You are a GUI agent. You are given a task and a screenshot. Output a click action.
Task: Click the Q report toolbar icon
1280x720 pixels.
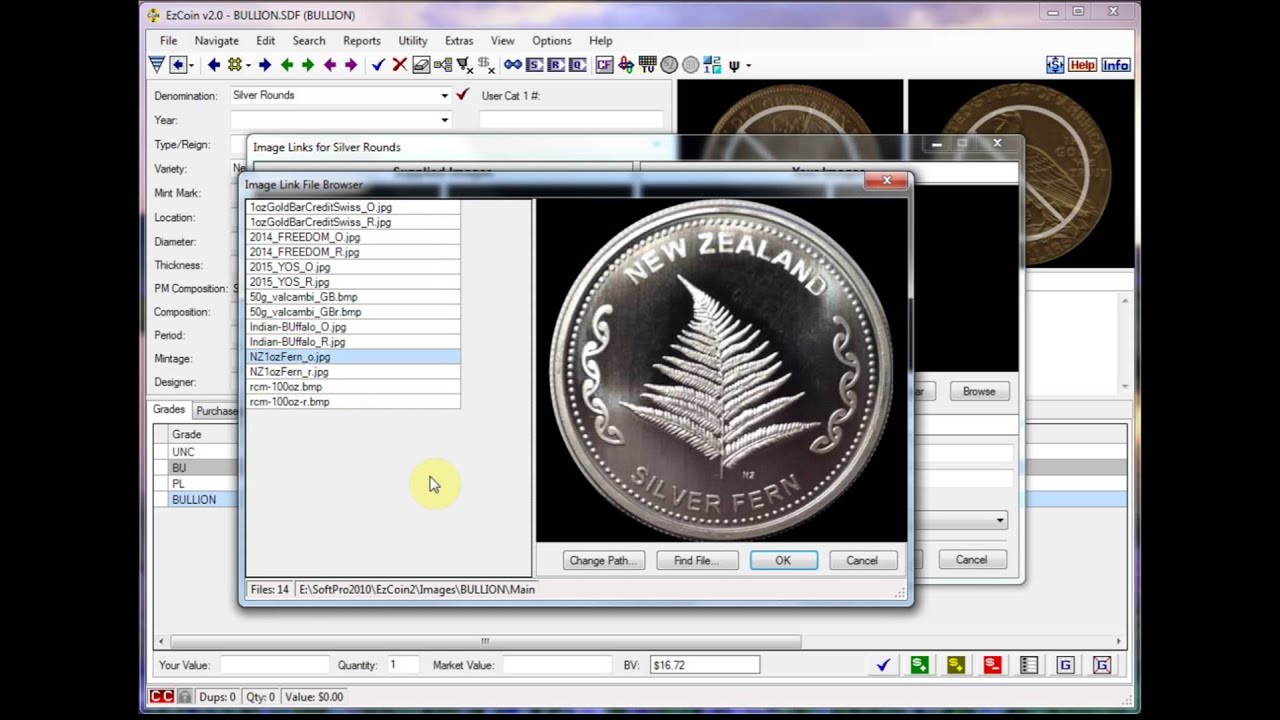point(577,65)
